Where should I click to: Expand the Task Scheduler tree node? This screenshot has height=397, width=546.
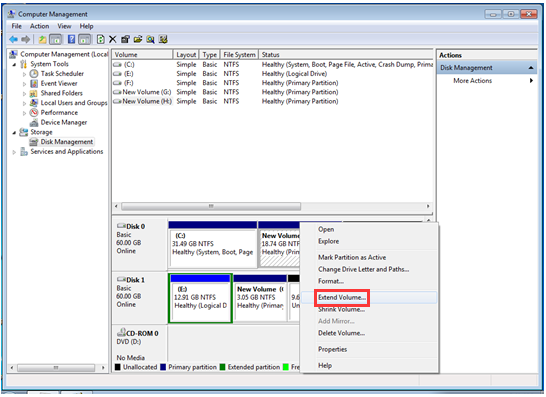24,74
